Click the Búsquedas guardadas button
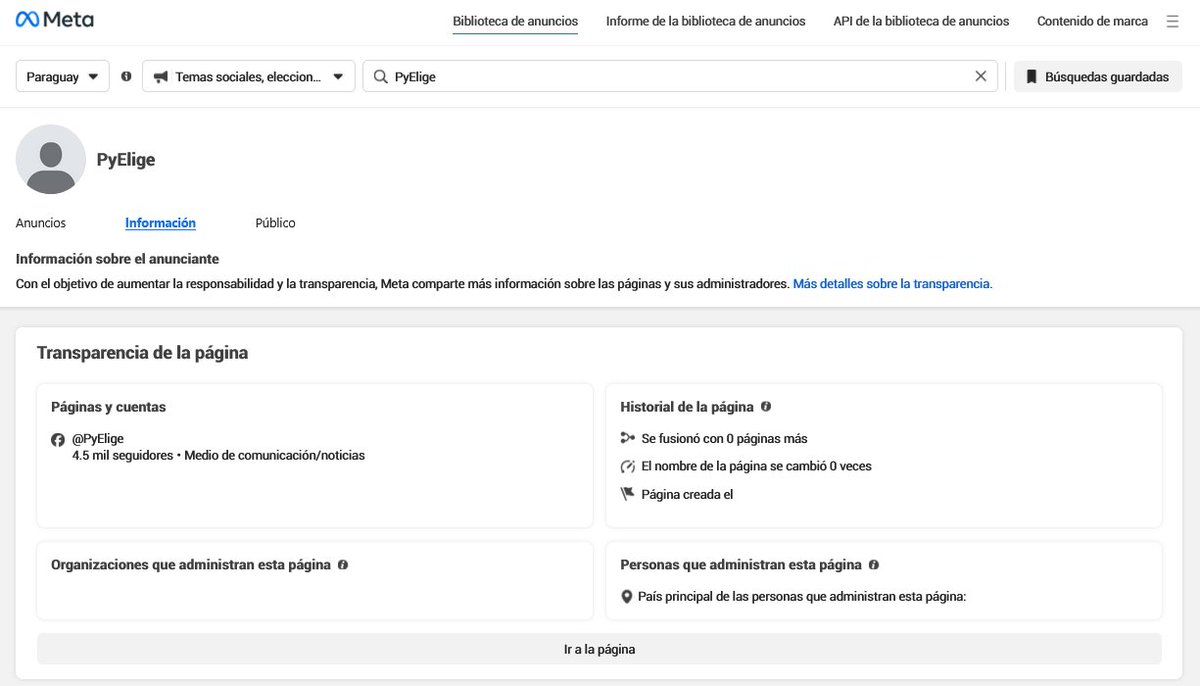 click(x=1098, y=76)
